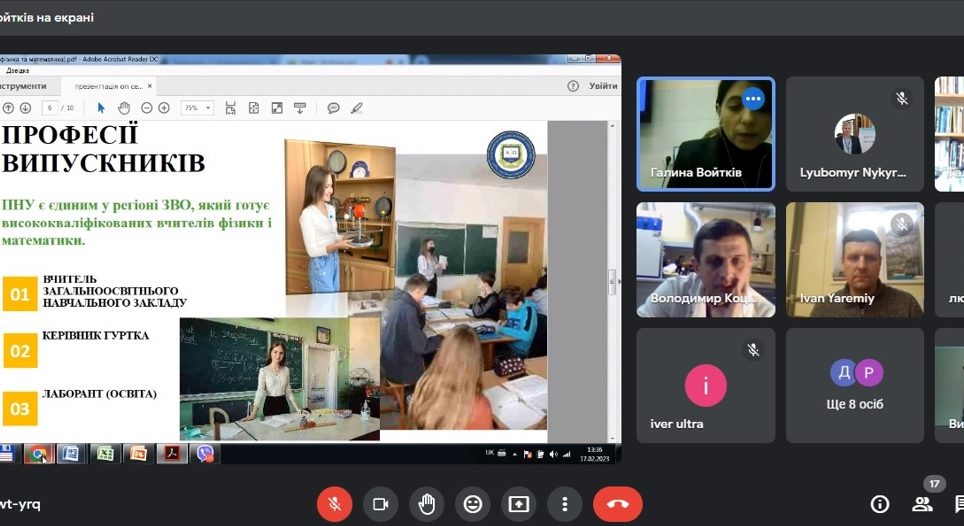Open options on Галина Войтків's video tile
The width and height of the screenshot is (964, 526).
coord(753,98)
